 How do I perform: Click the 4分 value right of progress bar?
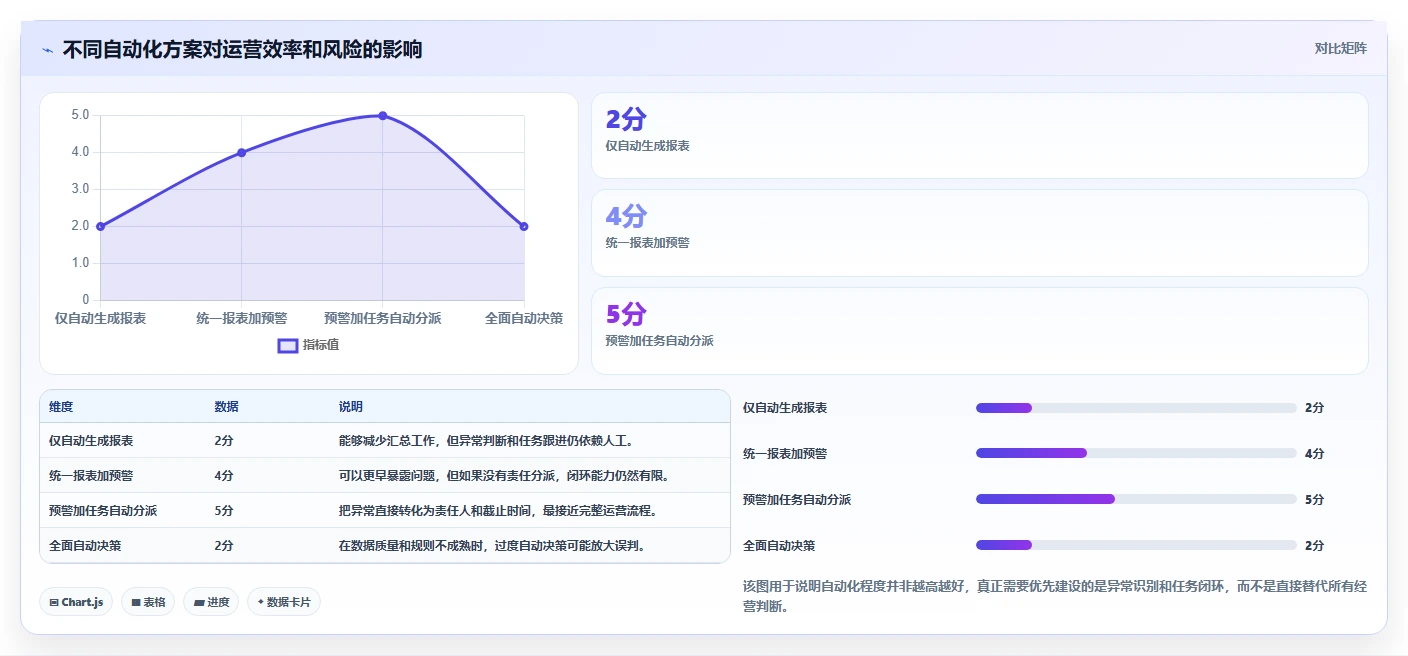click(x=1315, y=454)
